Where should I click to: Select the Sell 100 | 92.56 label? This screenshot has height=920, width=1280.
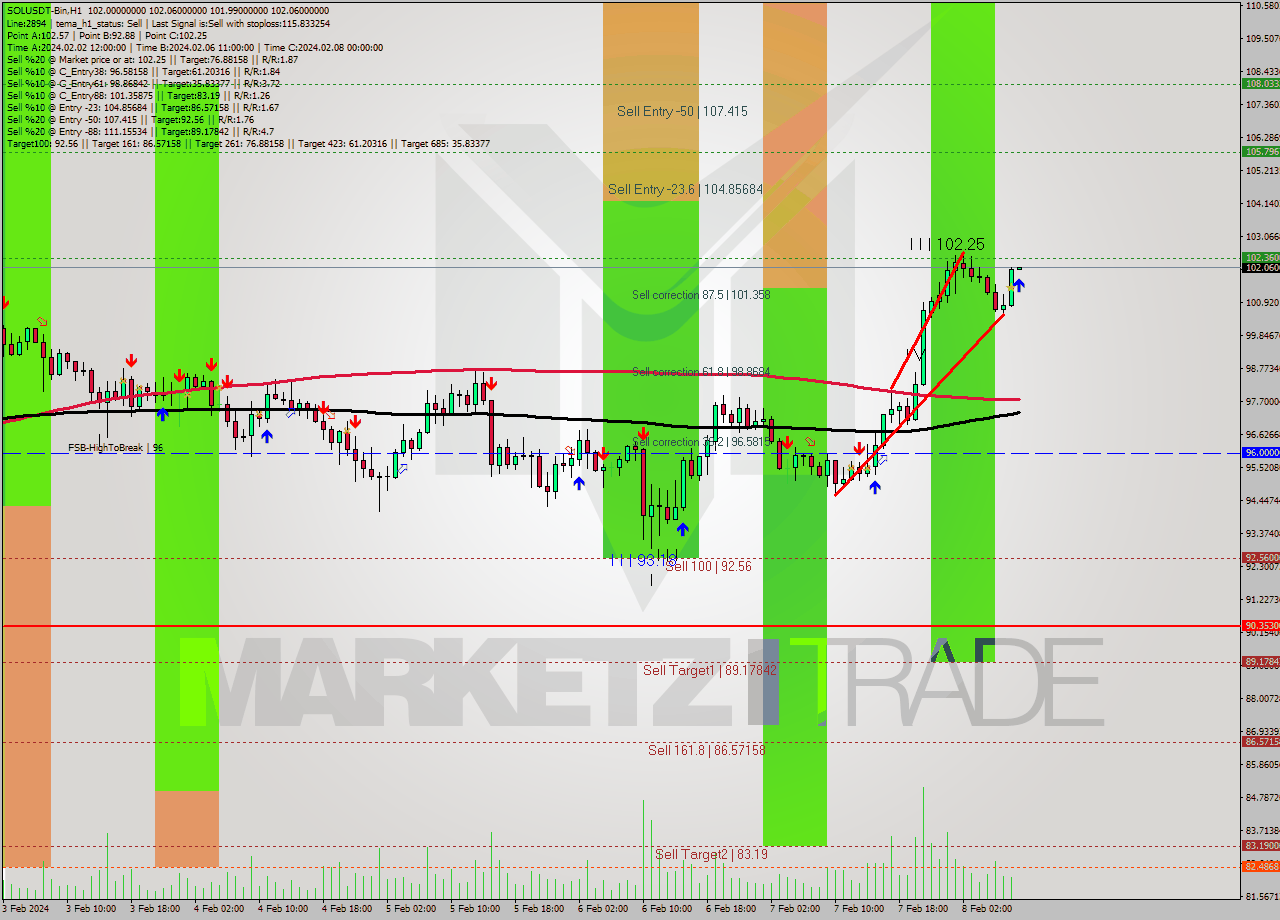pyautogui.click(x=708, y=566)
